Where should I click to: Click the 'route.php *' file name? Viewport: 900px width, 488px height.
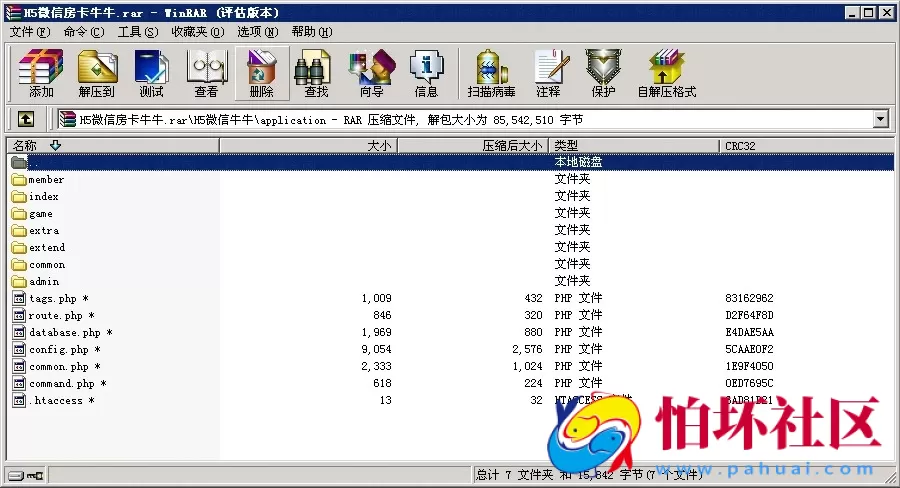[61, 315]
